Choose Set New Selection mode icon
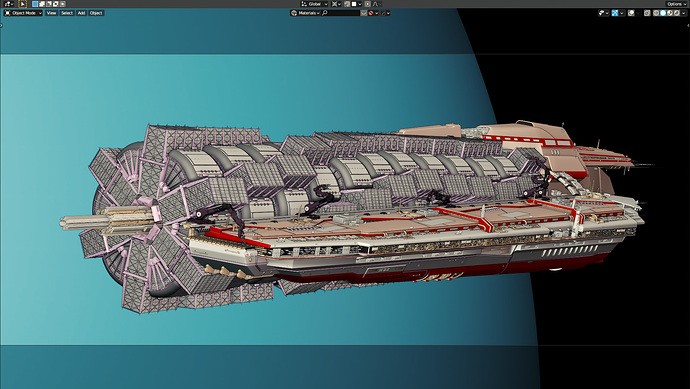Viewport: 690px width, 389px height. pos(35,4)
